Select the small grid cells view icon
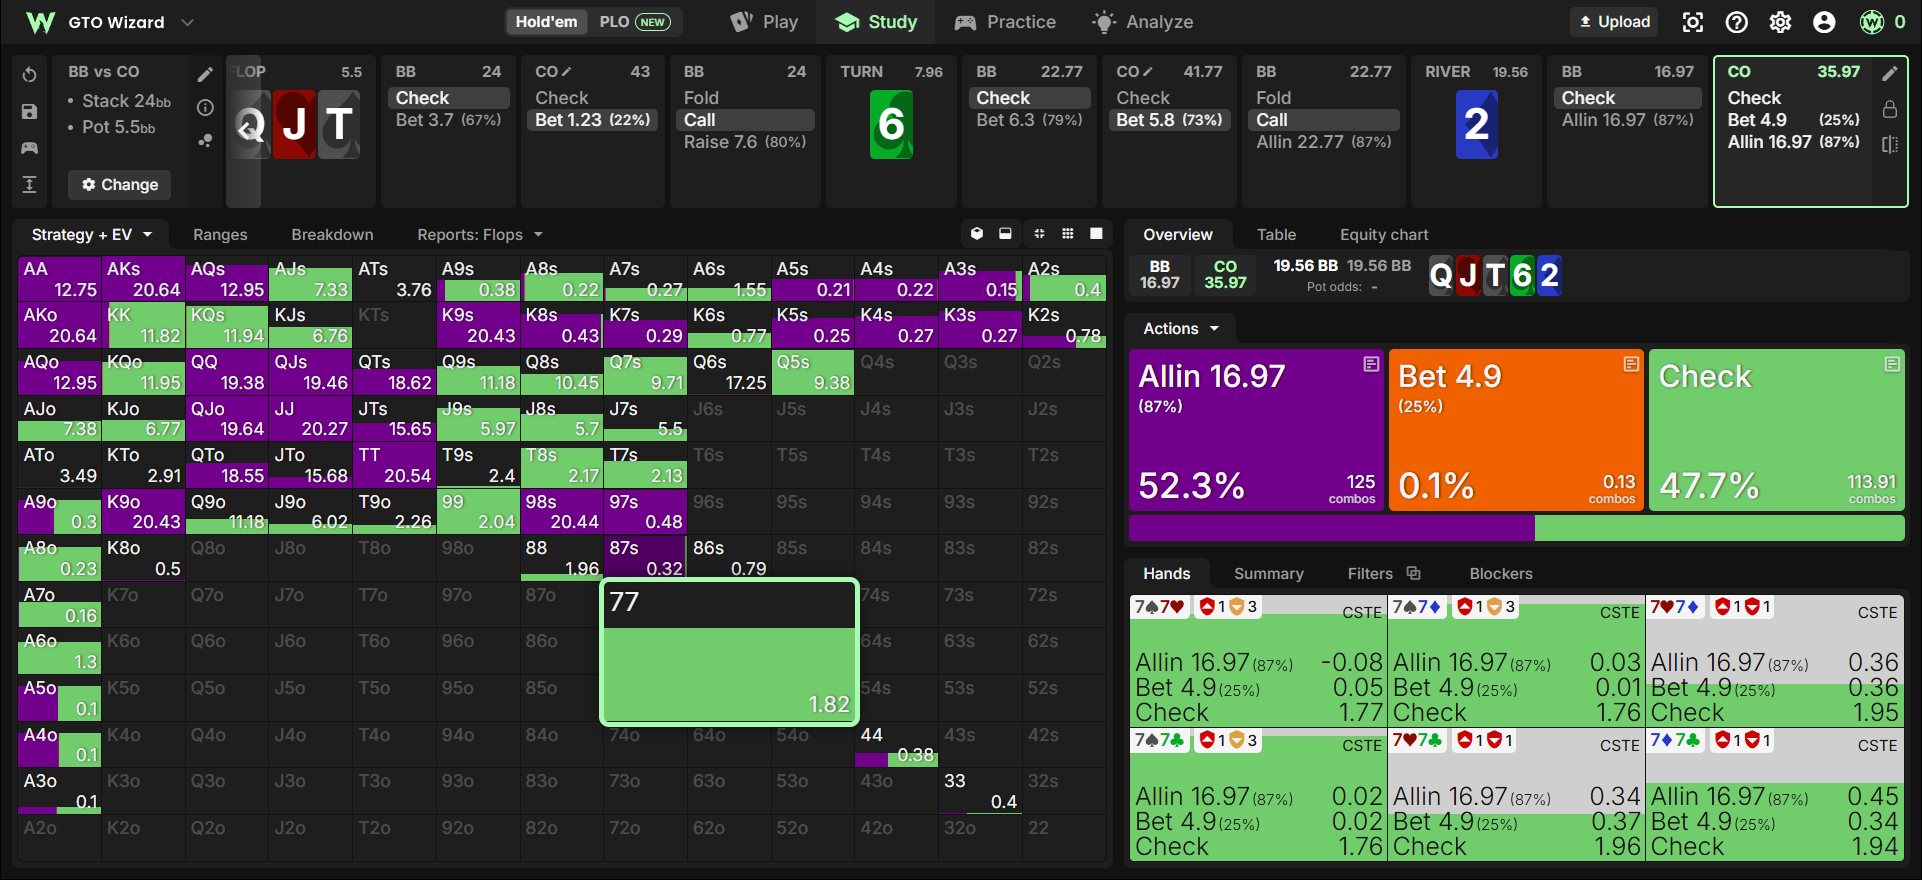Image resolution: width=1922 pixels, height=880 pixels. (1039, 234)
